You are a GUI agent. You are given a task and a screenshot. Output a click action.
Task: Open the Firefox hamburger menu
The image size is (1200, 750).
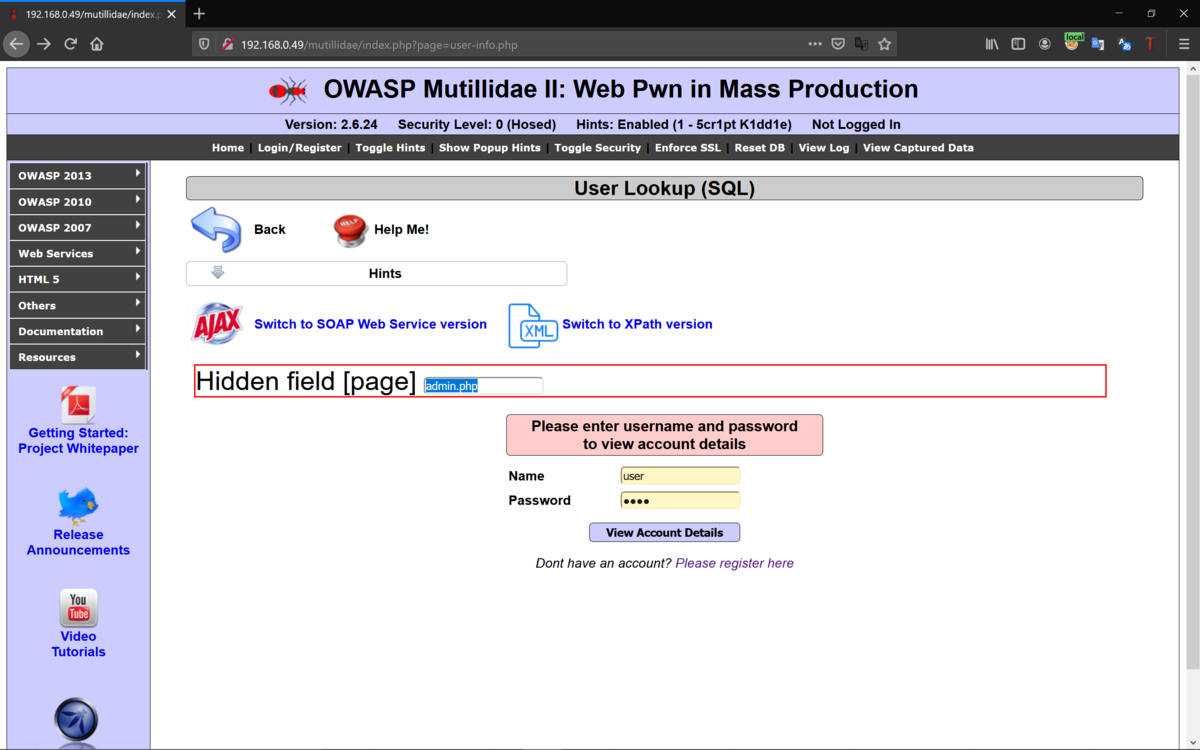[1184, 44]
